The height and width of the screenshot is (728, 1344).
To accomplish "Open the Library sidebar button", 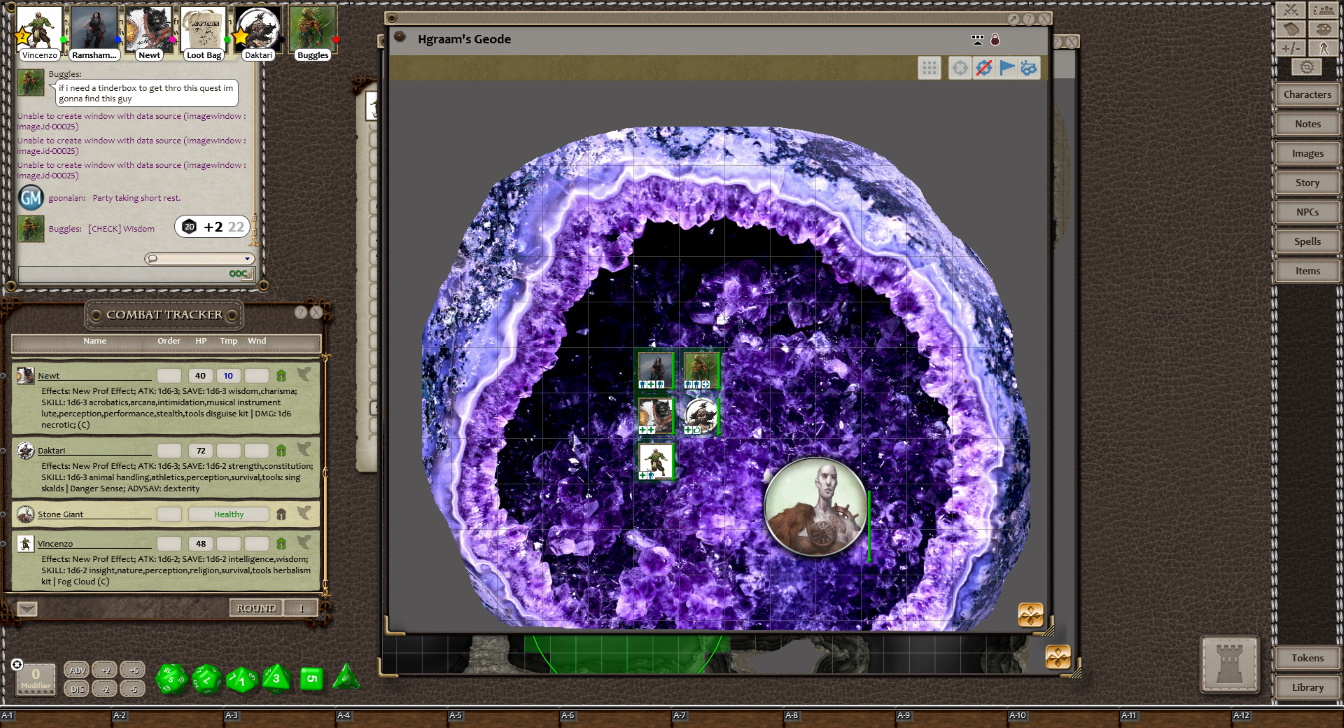I will [1307, 688].
